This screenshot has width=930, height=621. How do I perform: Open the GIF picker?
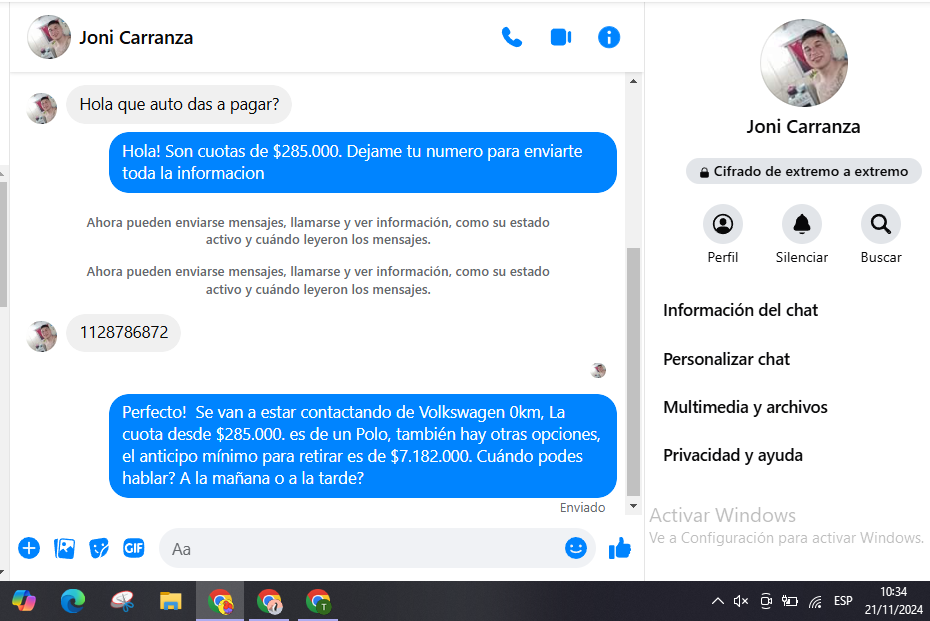[x=134, y=548]
